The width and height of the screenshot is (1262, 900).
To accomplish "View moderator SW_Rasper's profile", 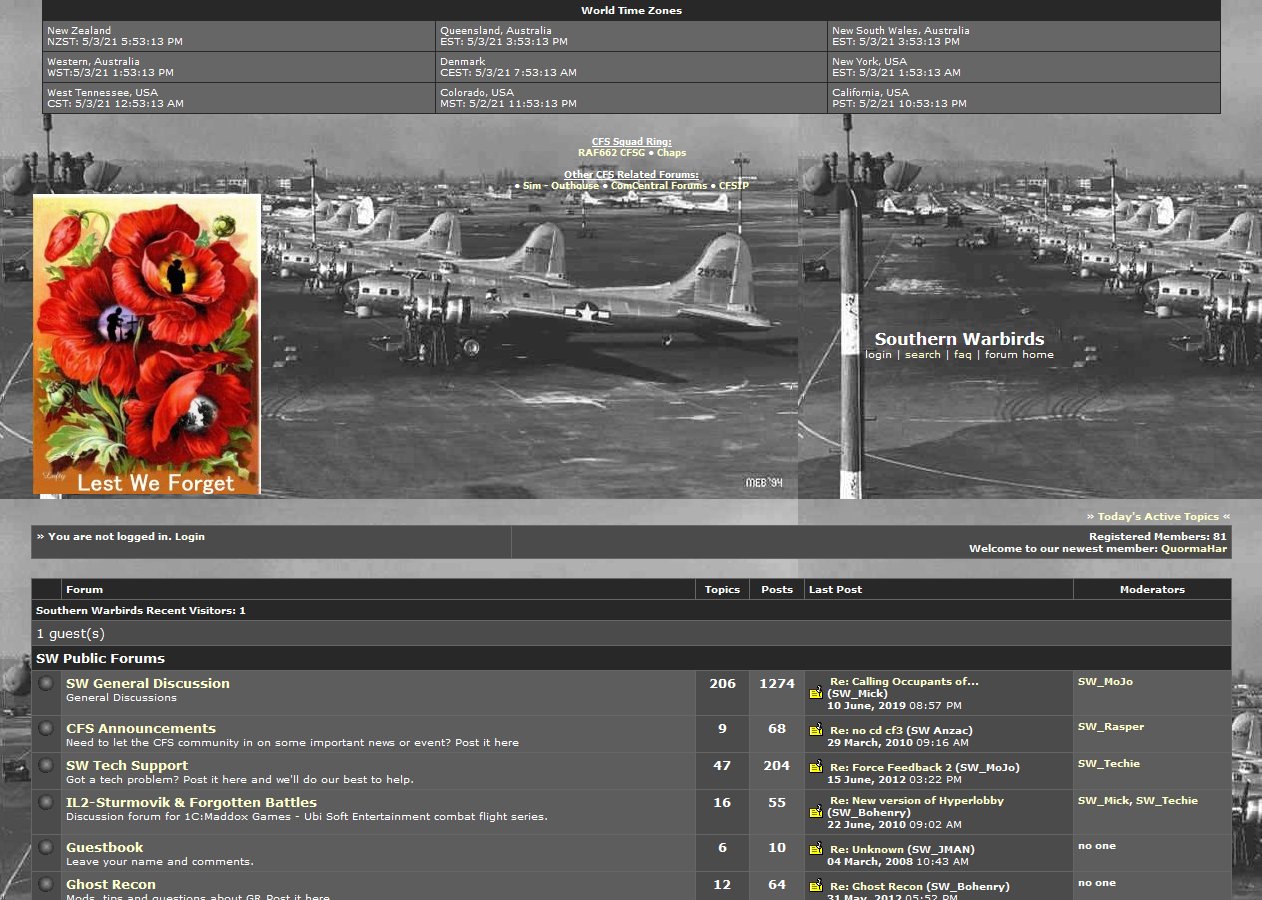I will coord(1110,727).
